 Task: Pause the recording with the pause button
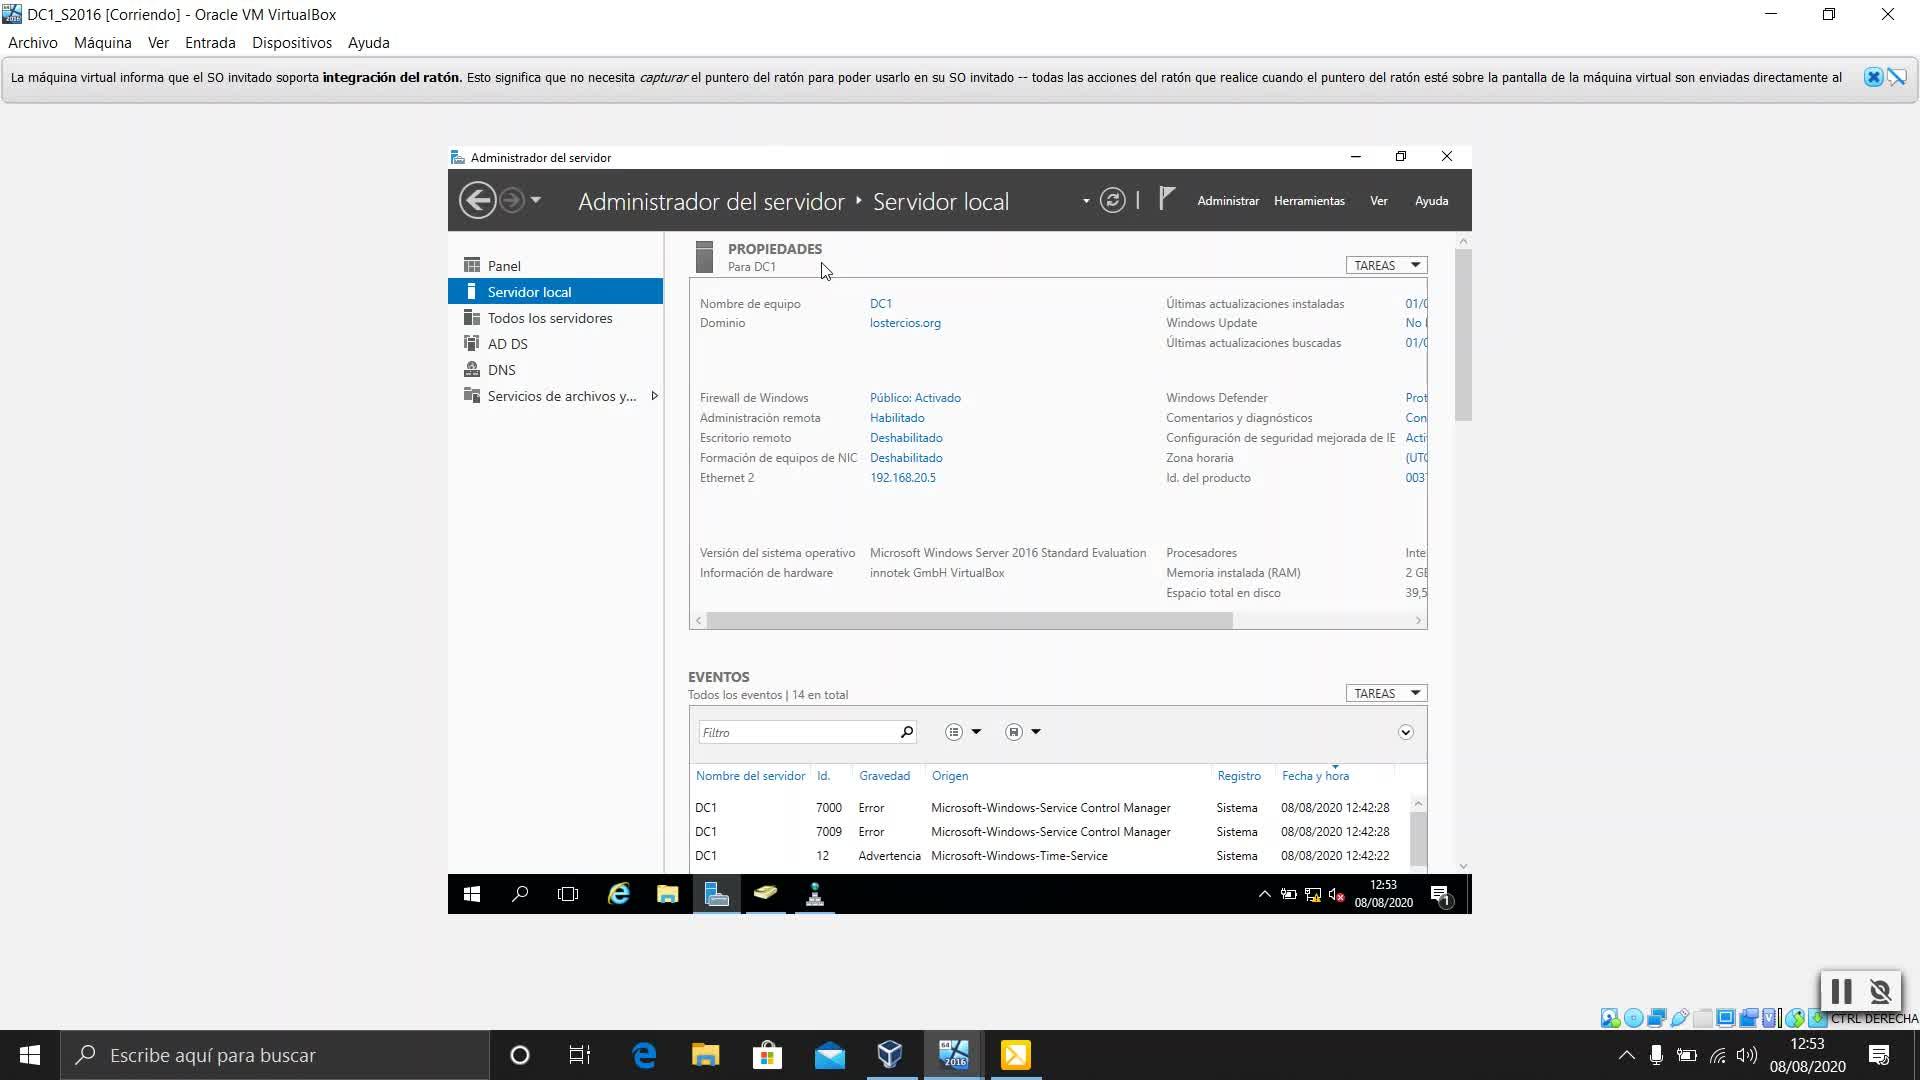(1841, 991)
